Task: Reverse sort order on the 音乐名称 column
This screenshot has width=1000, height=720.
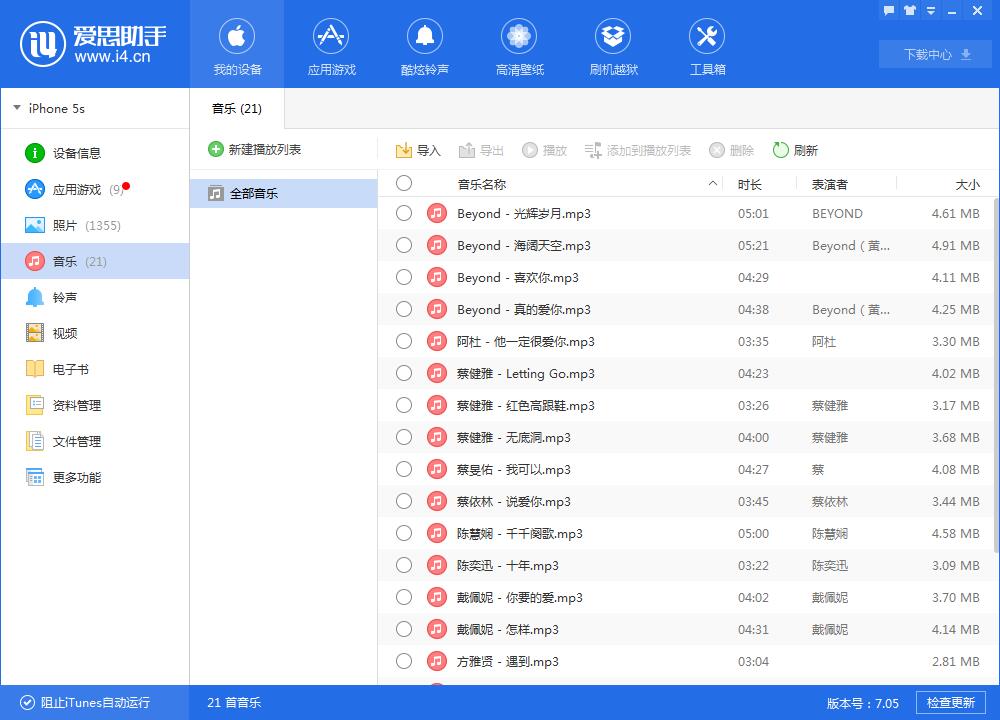Action: (713, 183)
